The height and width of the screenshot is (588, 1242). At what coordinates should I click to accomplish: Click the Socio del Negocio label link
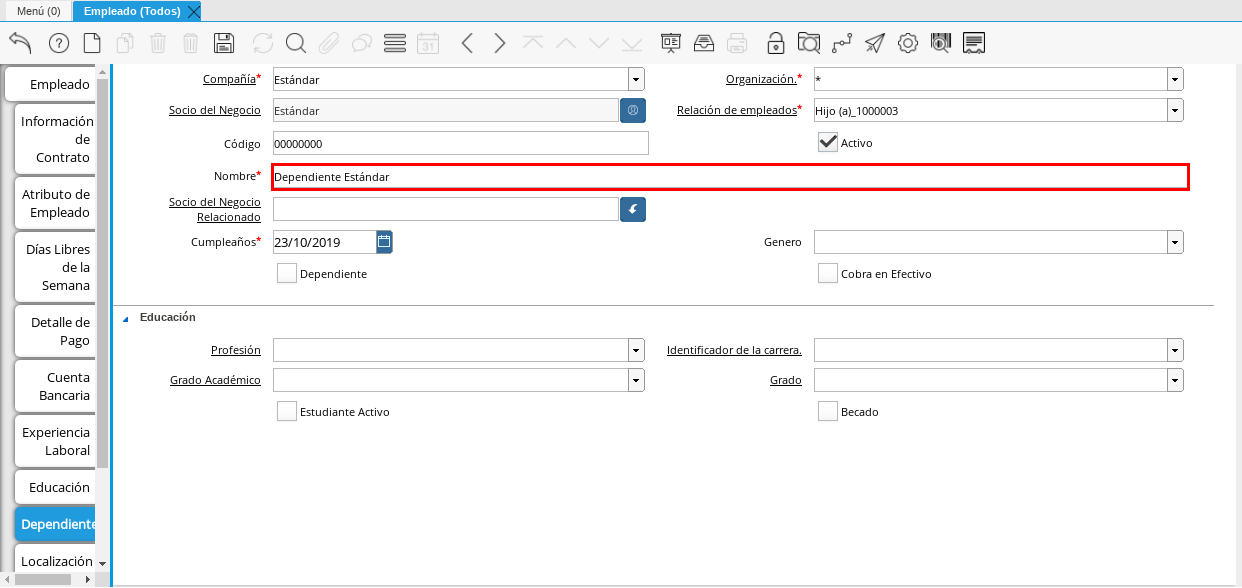[214, 111]
